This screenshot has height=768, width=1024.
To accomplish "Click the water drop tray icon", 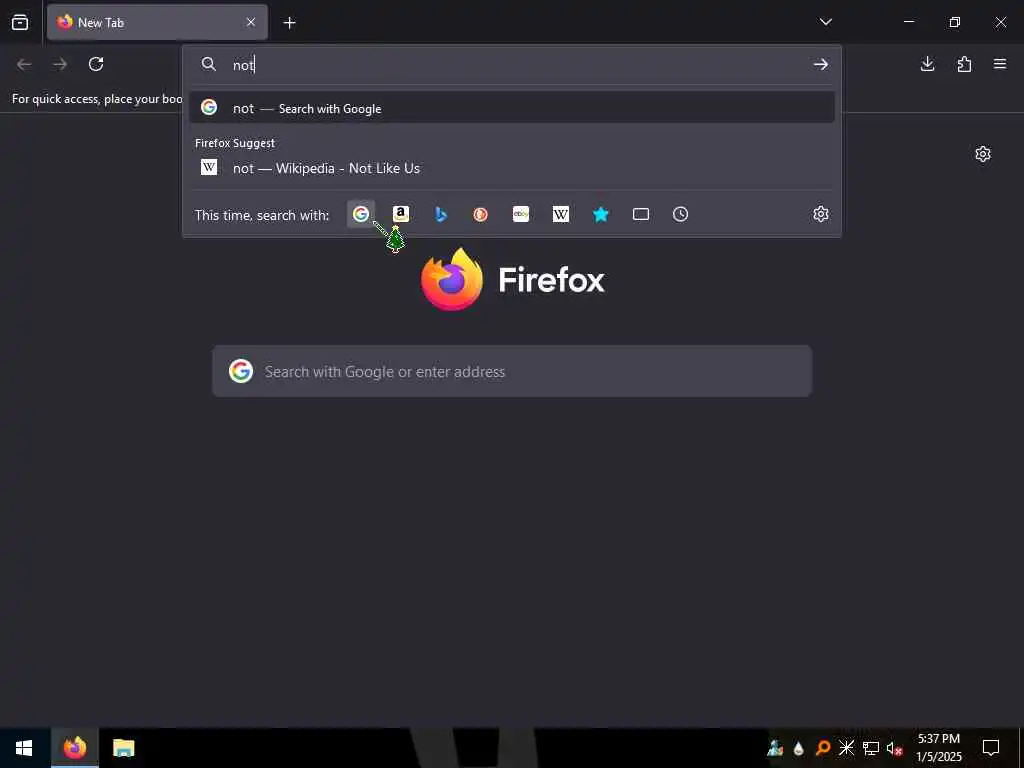I will tap(799, 748).
